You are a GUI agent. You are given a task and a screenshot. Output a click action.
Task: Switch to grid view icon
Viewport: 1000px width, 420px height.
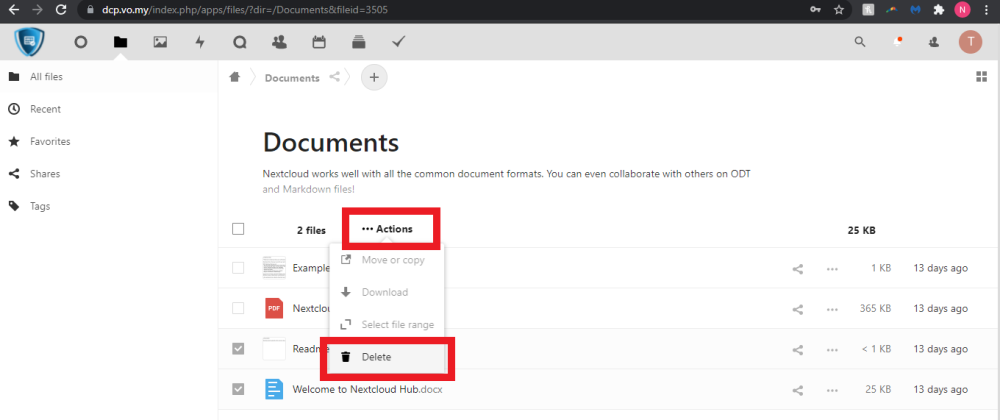click(981, 78)
